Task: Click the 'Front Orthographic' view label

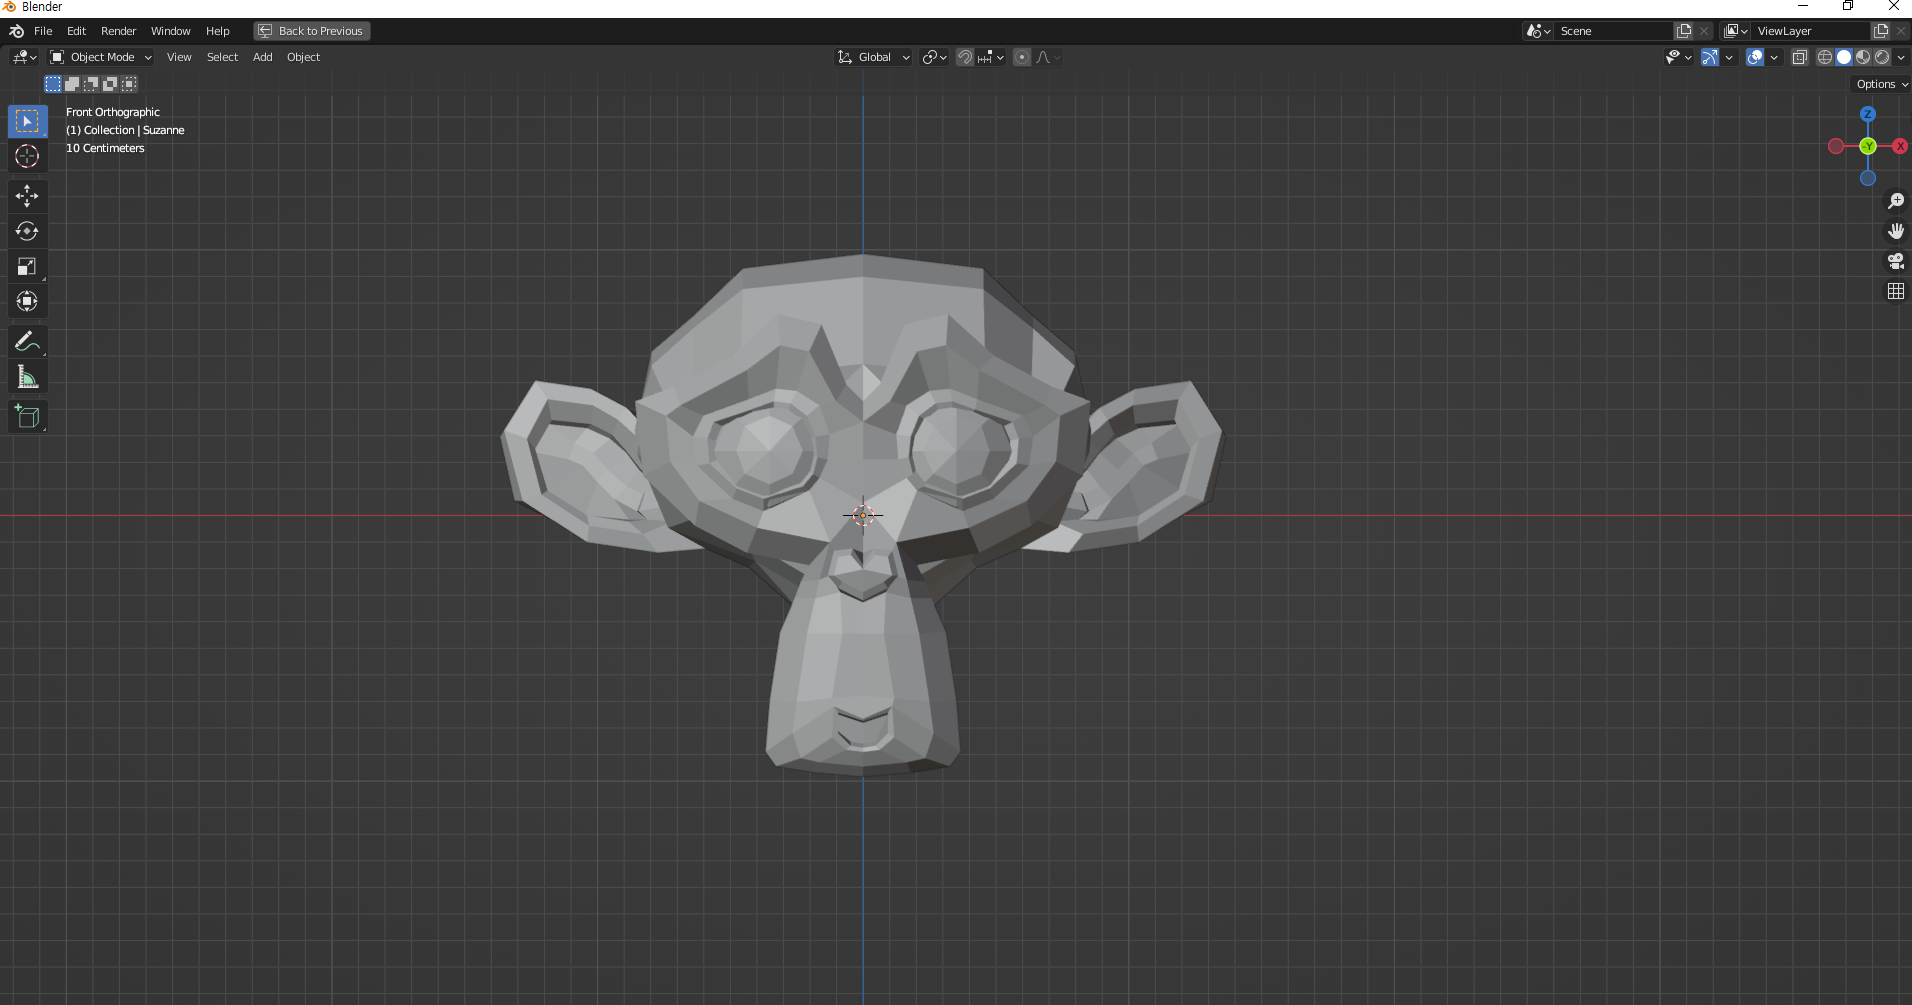Action: (113, 112)
